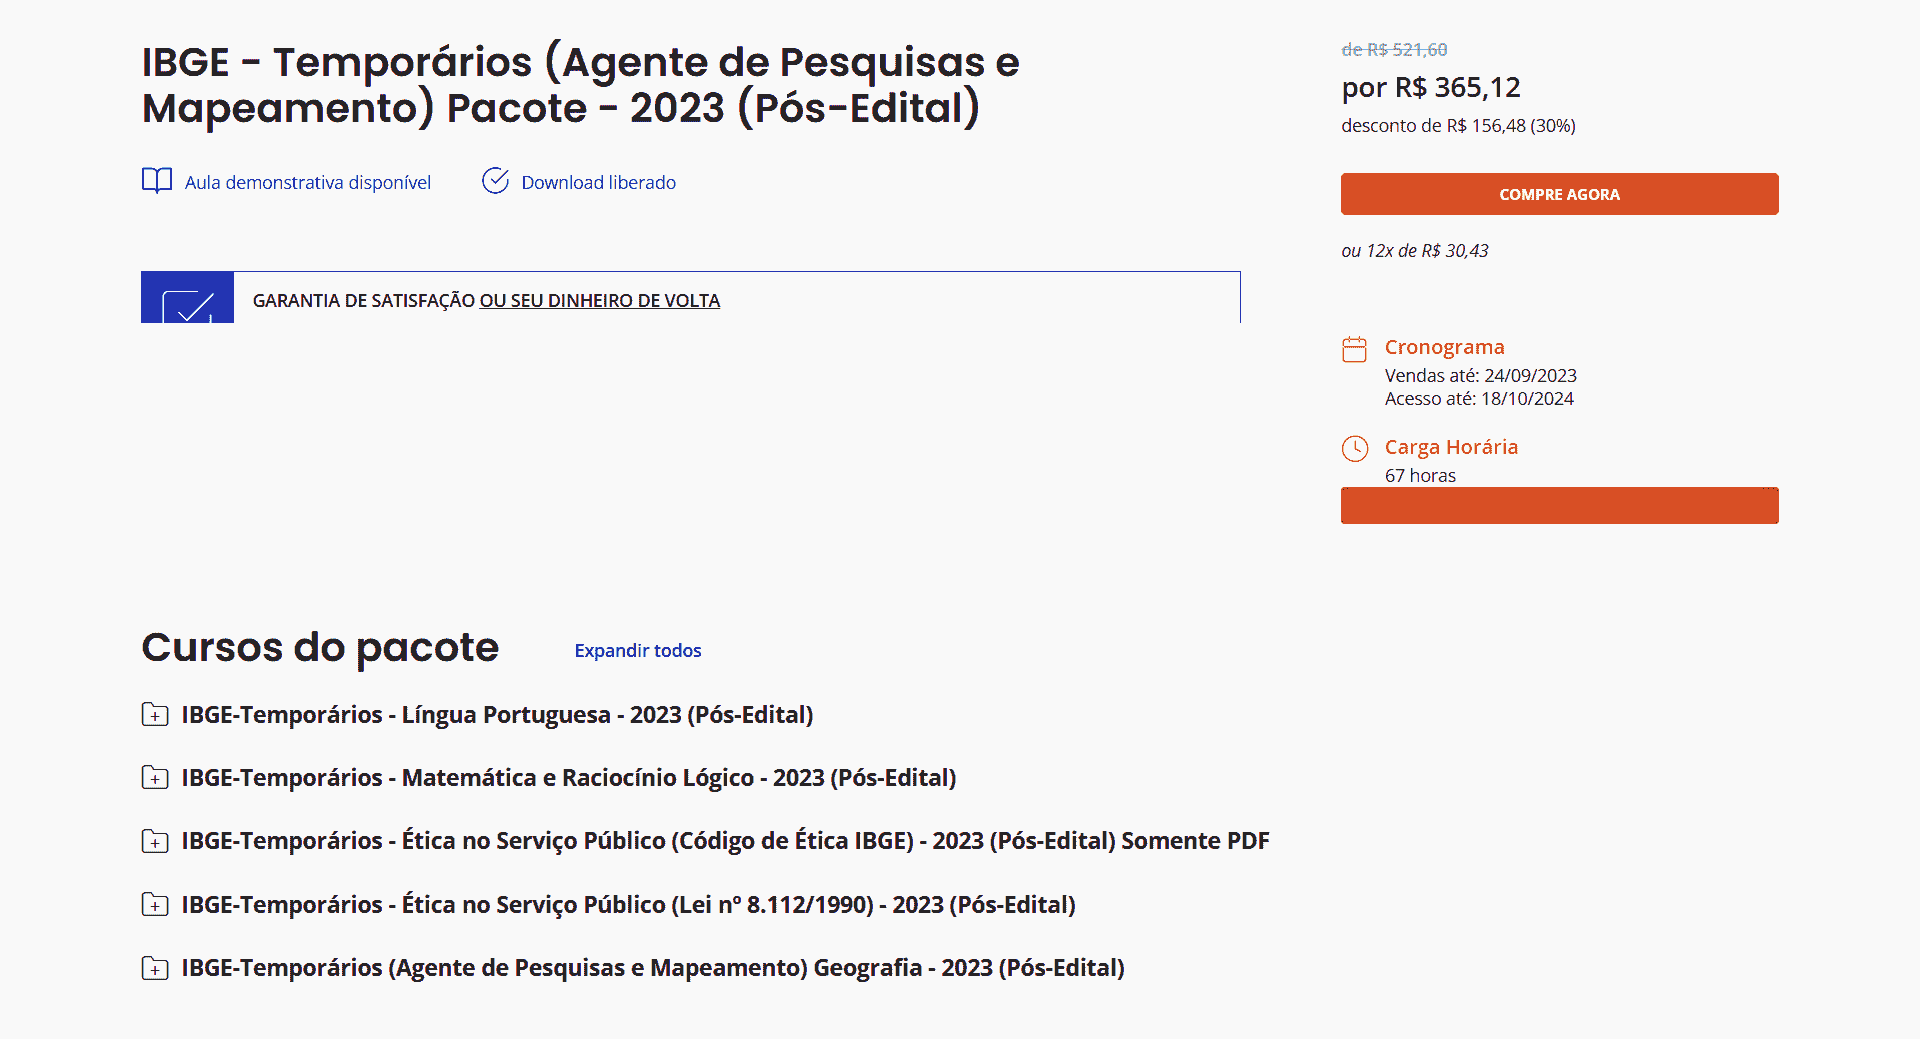Click the Cronograma heading
The width and height of the screenshot is (1920, 1039).
1444,347
